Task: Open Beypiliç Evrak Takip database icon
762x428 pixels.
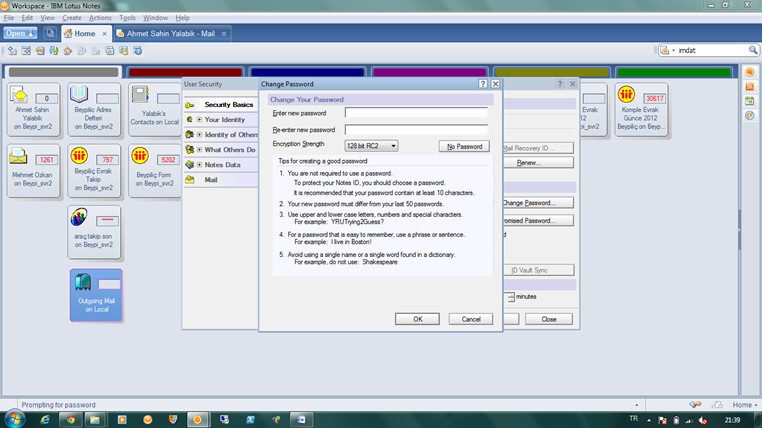Action: 93,170
